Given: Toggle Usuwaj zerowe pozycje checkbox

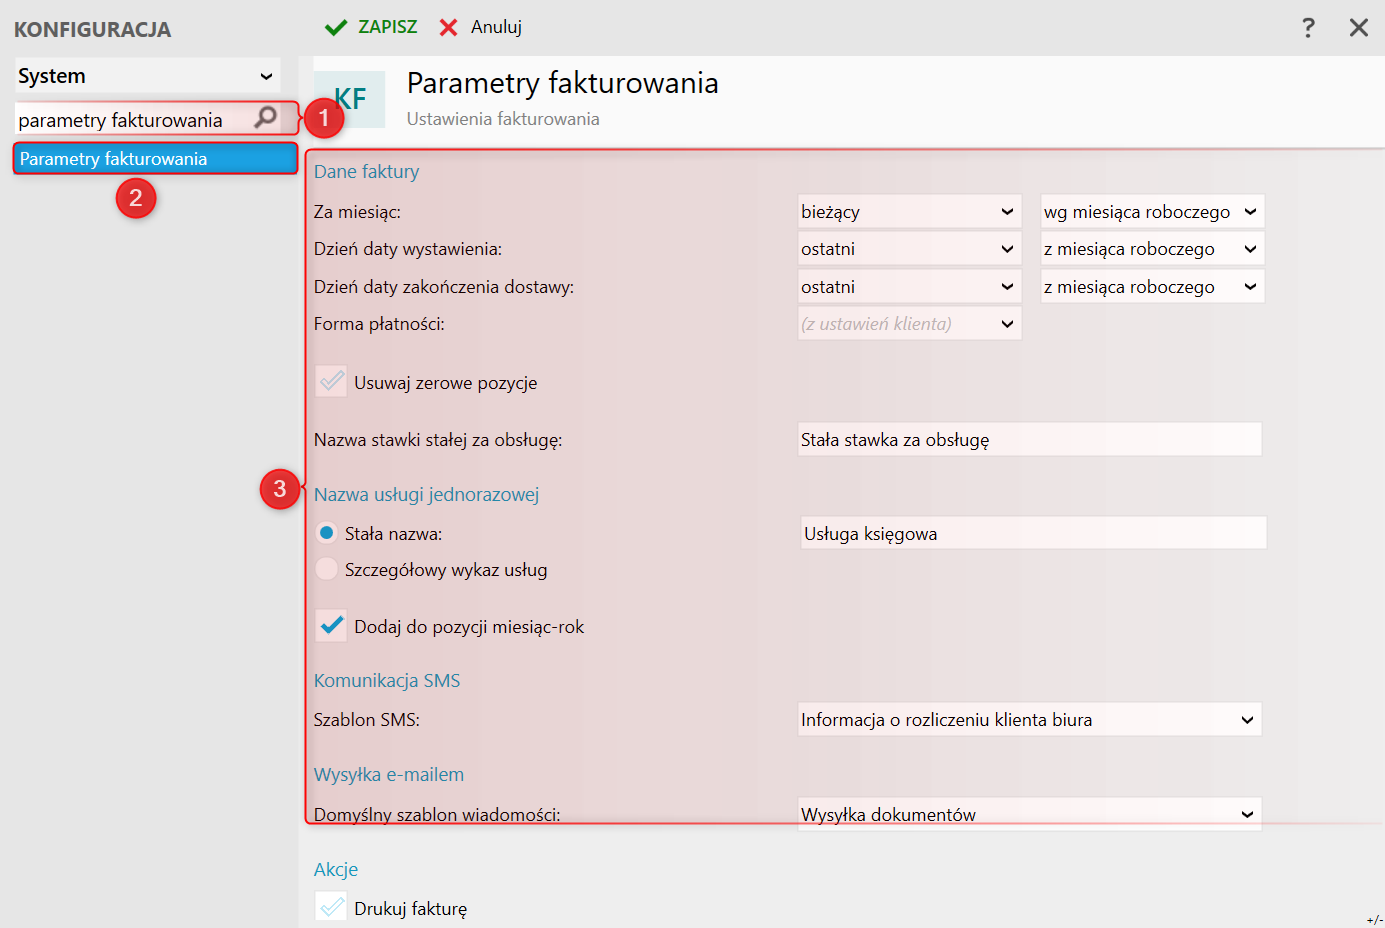Looking at the screenshot, I should point(331,381).
